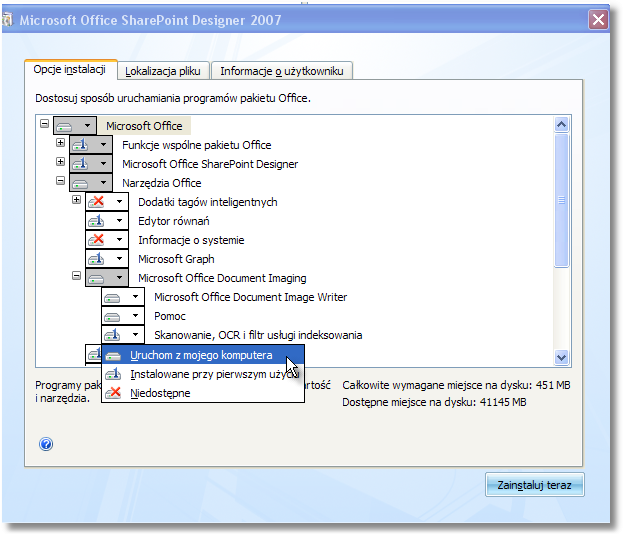The width and height of the screenshot is (624, 537).
Task: Open install-mode dropdown arrow for Microsoft Office
Action: coord(87,126)
